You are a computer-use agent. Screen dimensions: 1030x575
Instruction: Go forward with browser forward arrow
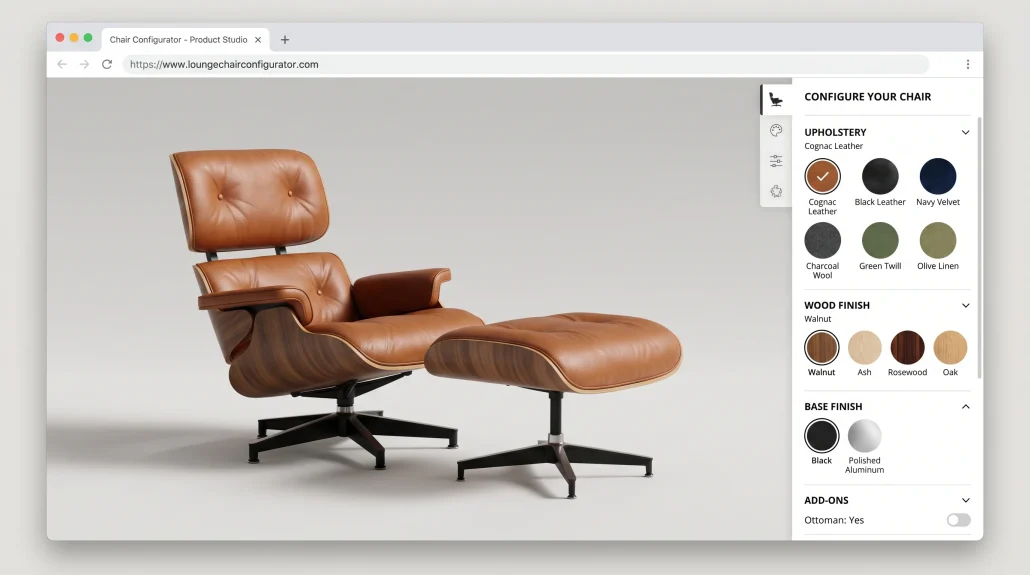84,64
